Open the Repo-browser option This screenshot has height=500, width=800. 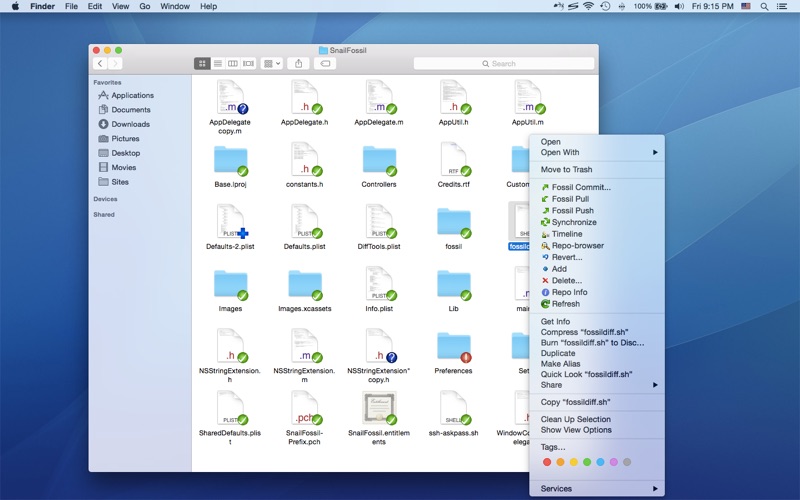click(577, 245)
